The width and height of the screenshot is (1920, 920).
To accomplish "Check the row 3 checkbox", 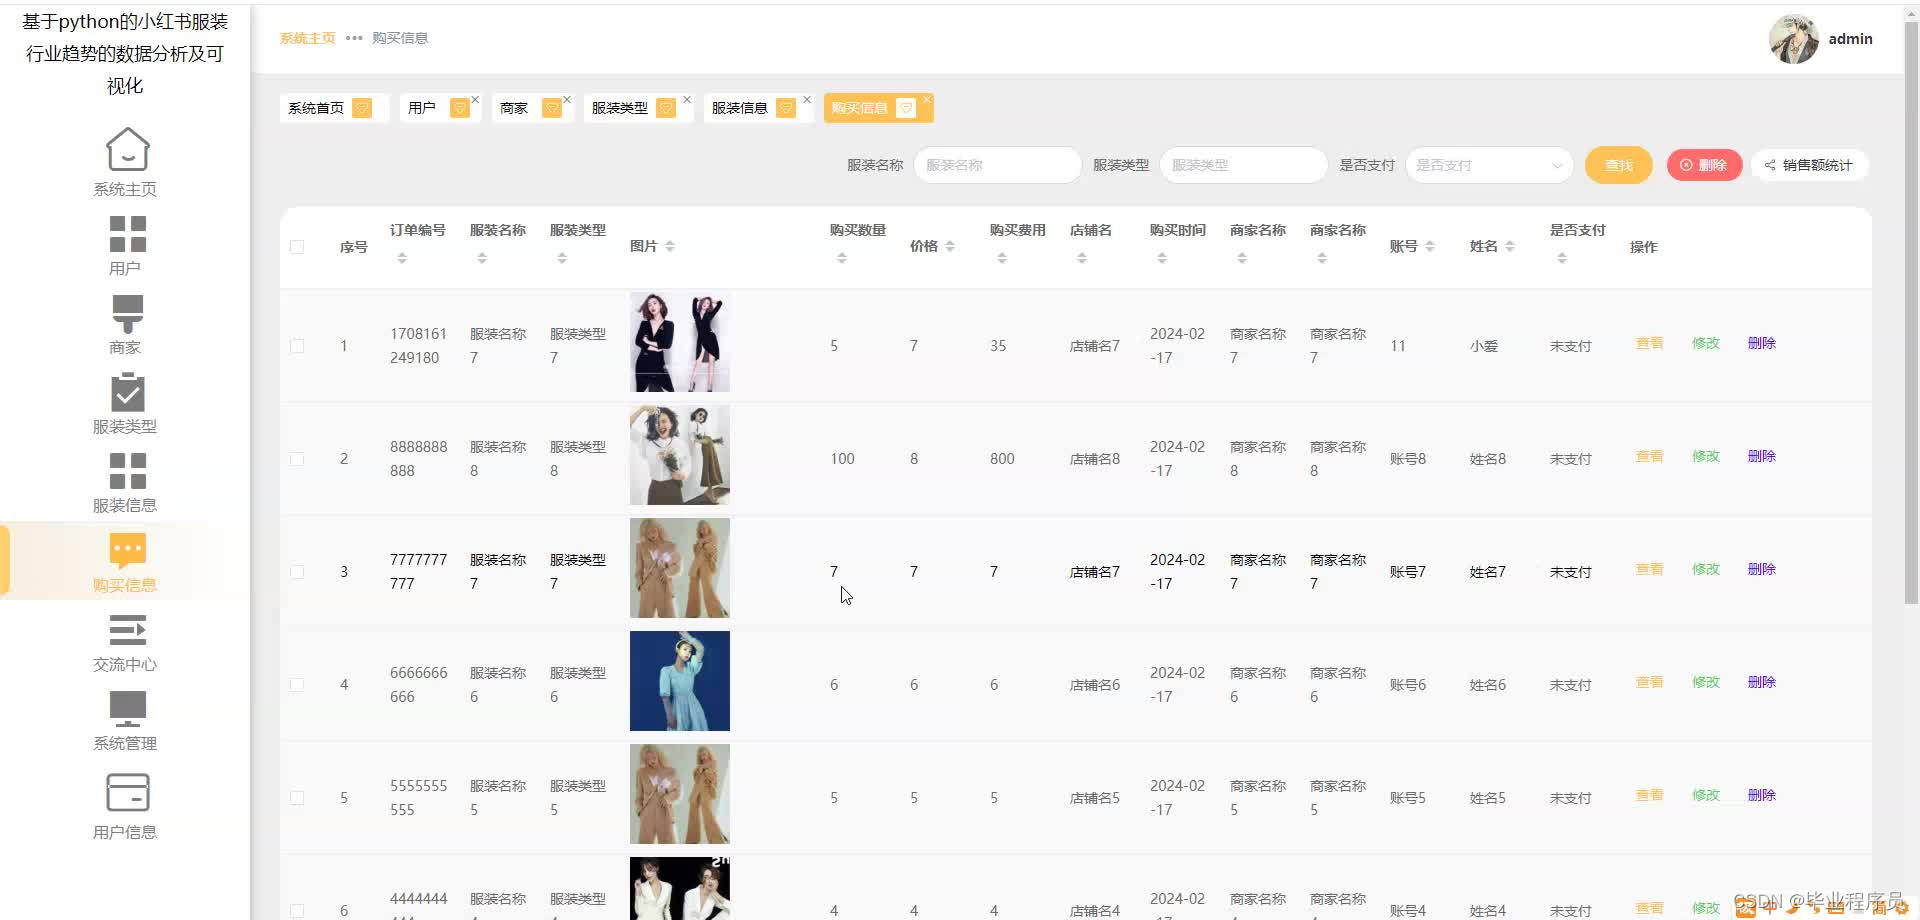I will click(297, 572).
